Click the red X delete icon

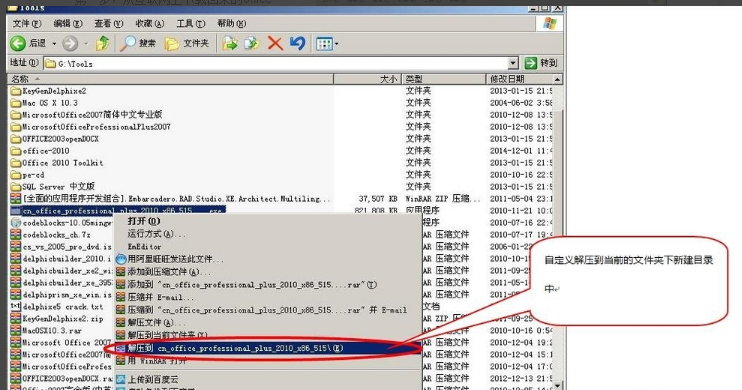click(275, 44)
